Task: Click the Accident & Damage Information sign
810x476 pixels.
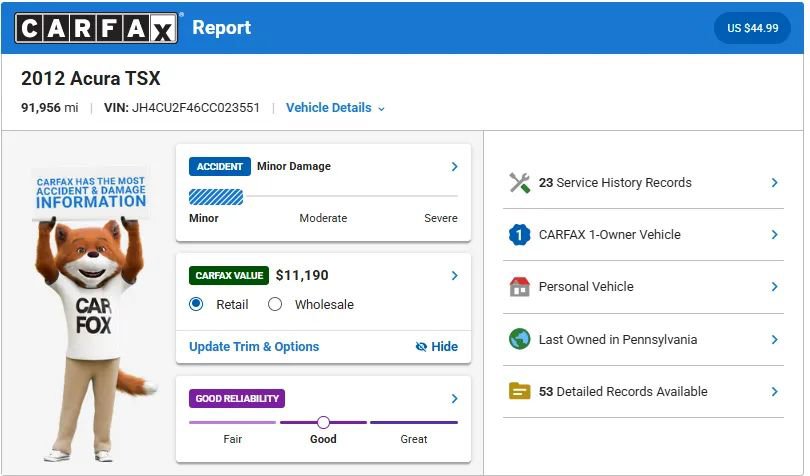Action: pyautogui.click(x=91, y=193)
